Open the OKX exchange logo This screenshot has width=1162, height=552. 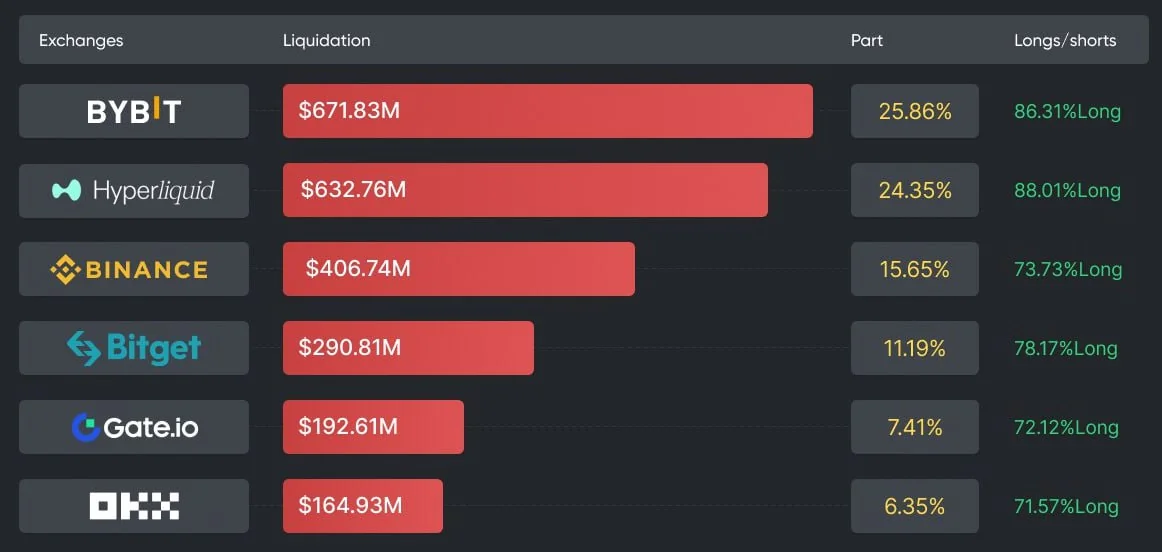tap(134, 506)
